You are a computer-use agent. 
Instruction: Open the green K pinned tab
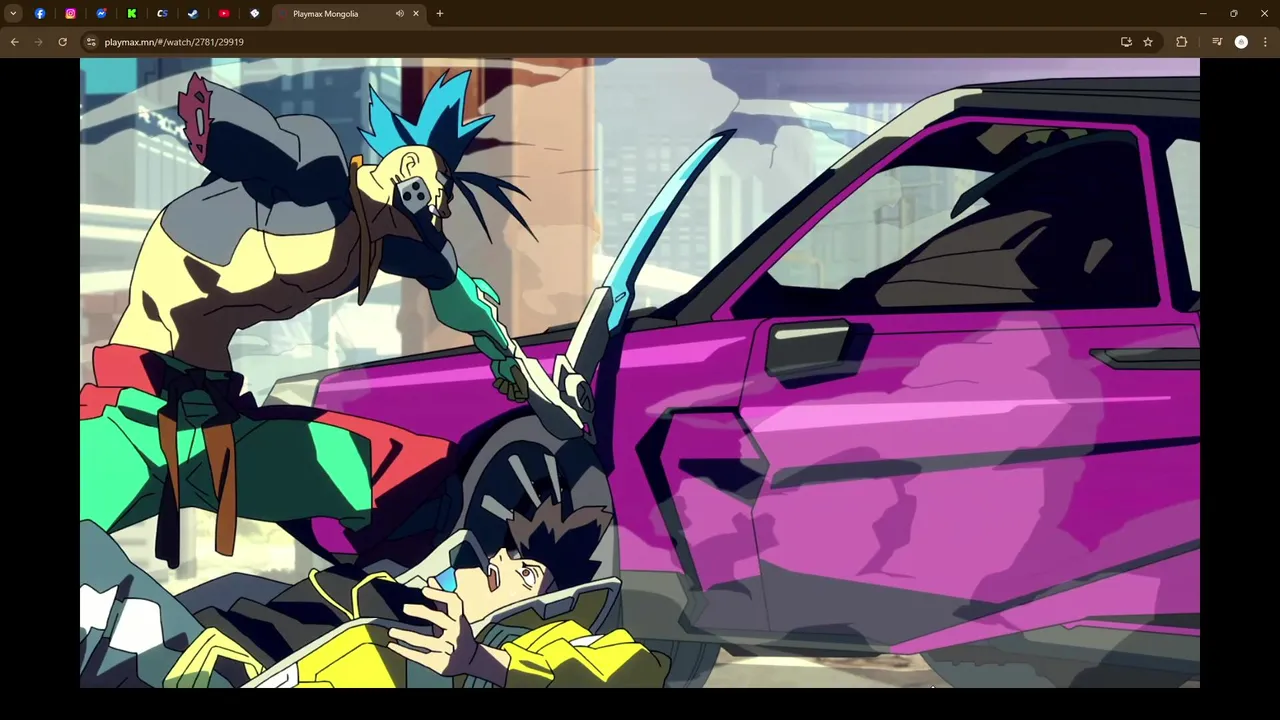tap(132, 14)
